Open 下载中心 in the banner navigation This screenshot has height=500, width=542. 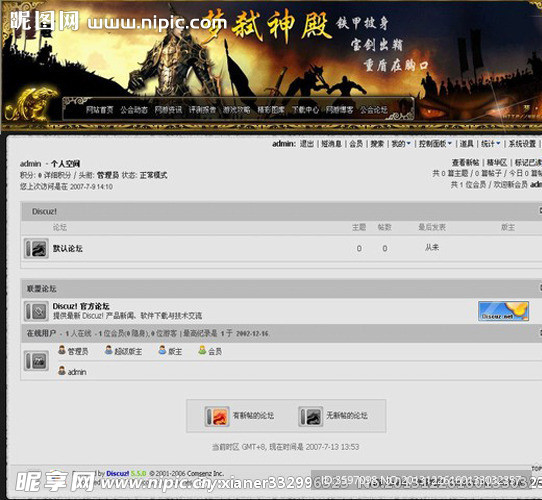(x=305, y=110)
